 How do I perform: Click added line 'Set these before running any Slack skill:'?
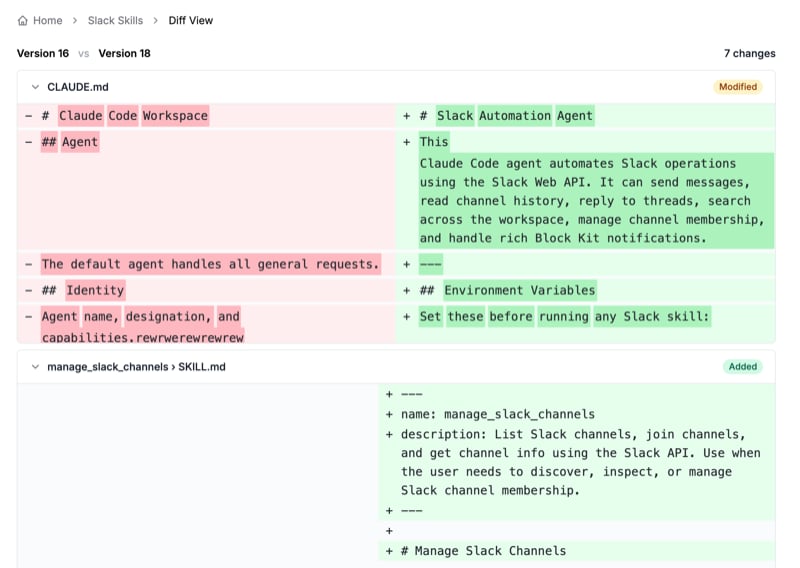[585, 324]
